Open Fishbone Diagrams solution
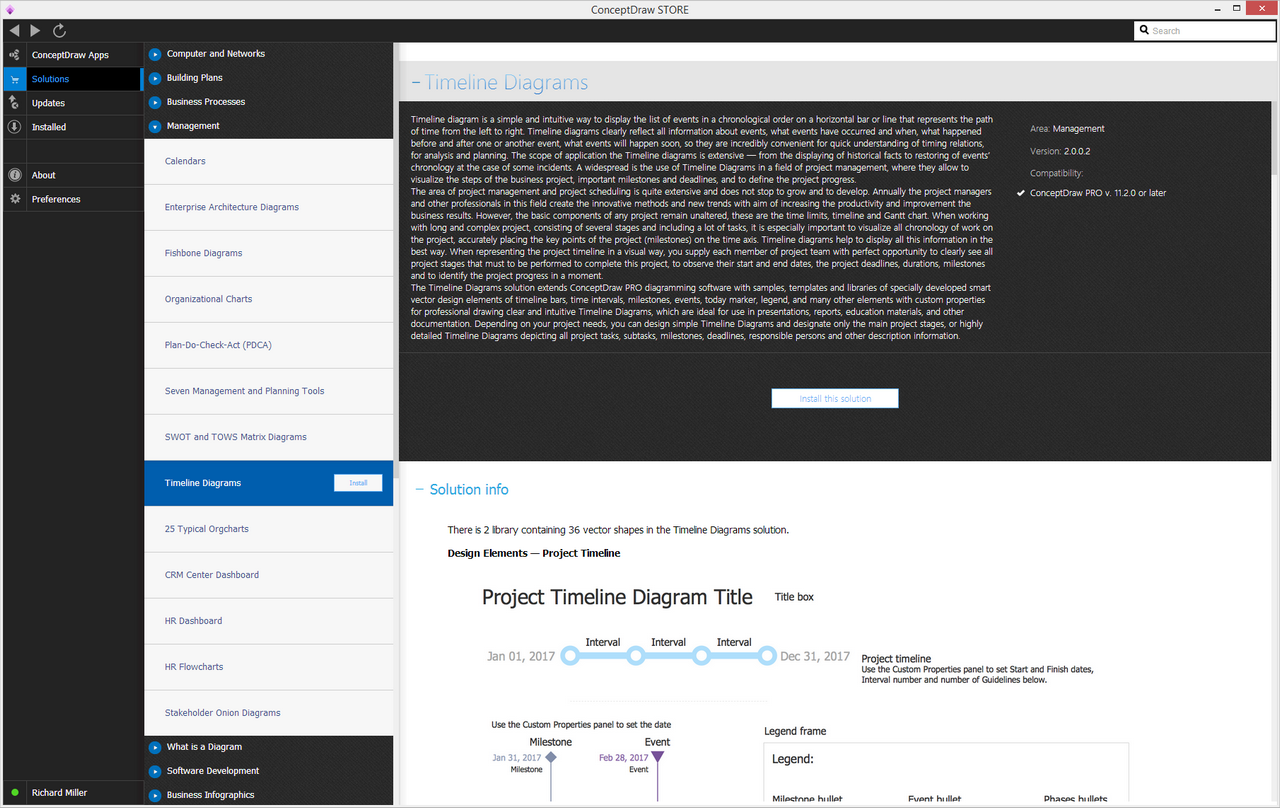Screen dimensions: 1280x808 [269, 253]
